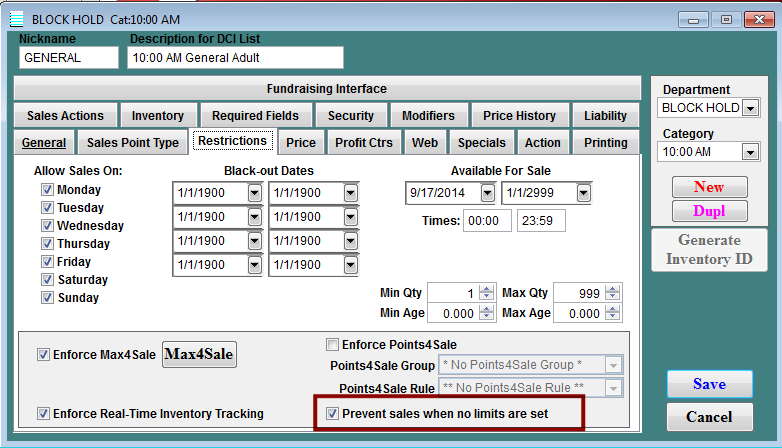
Task: Uncheck the Saturday checkbox
Action: (47, 279)
